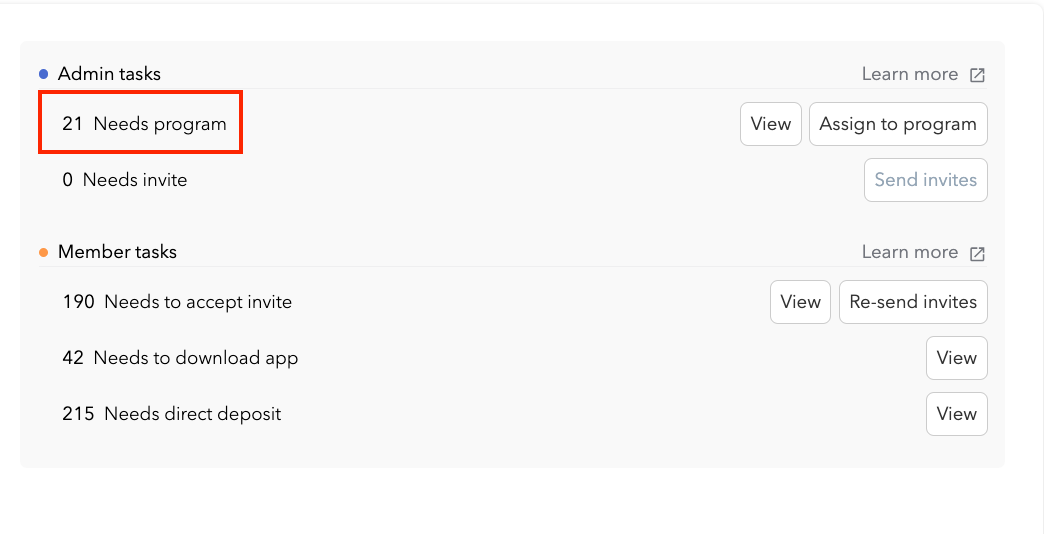
Task: View members who need to accept invite
Action: [800, 302]
